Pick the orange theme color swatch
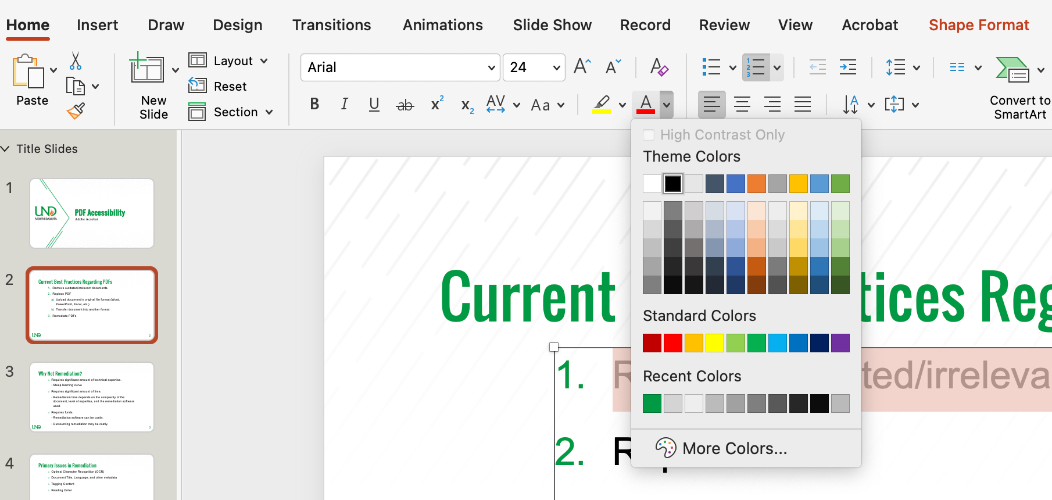The width and height of the screenshot is (1052, 500). pos(756,183)
